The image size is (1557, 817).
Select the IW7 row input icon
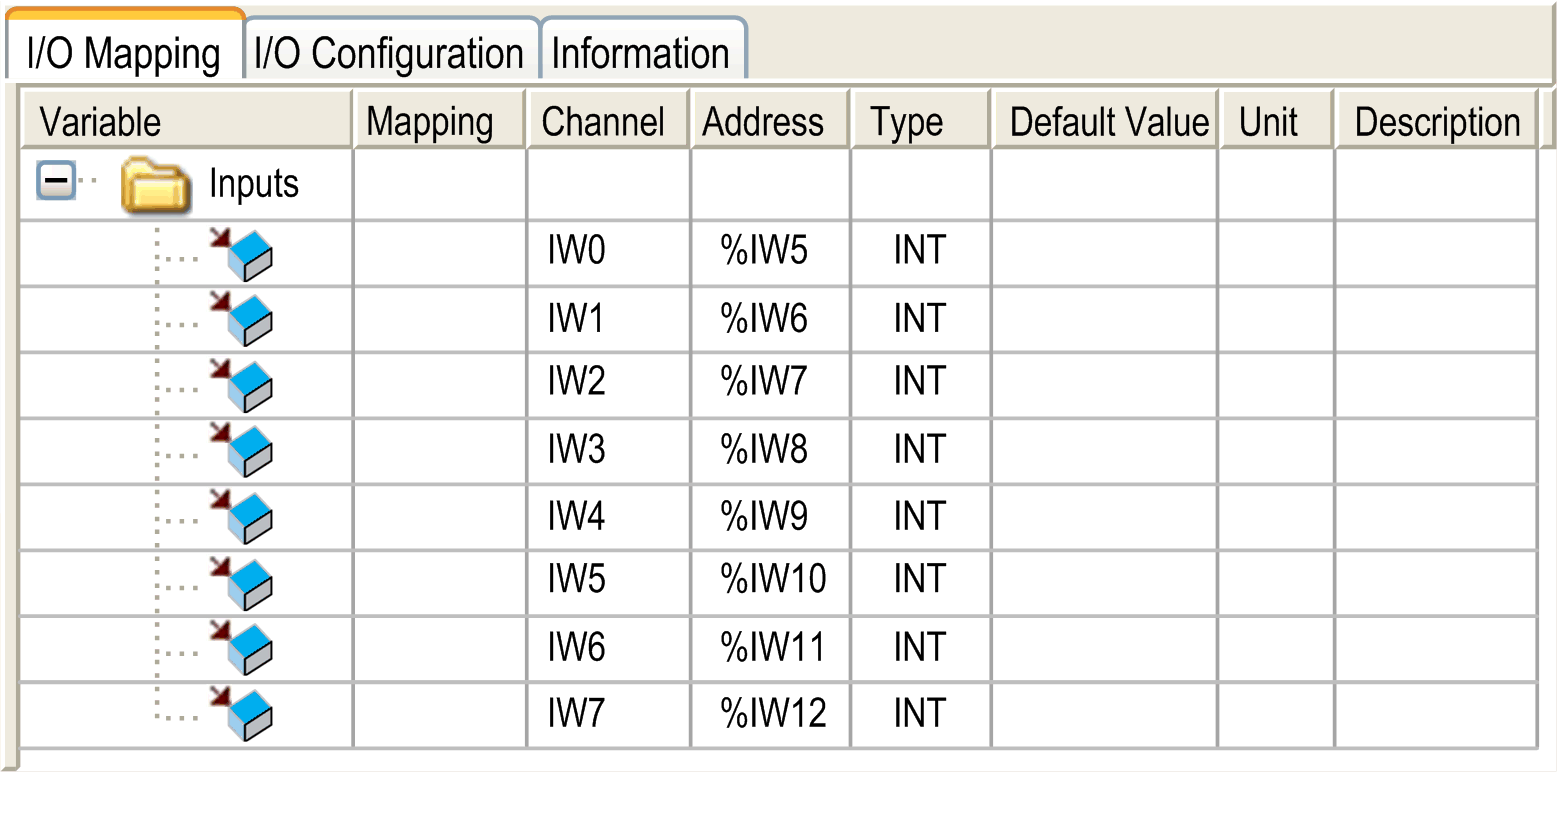242,714
